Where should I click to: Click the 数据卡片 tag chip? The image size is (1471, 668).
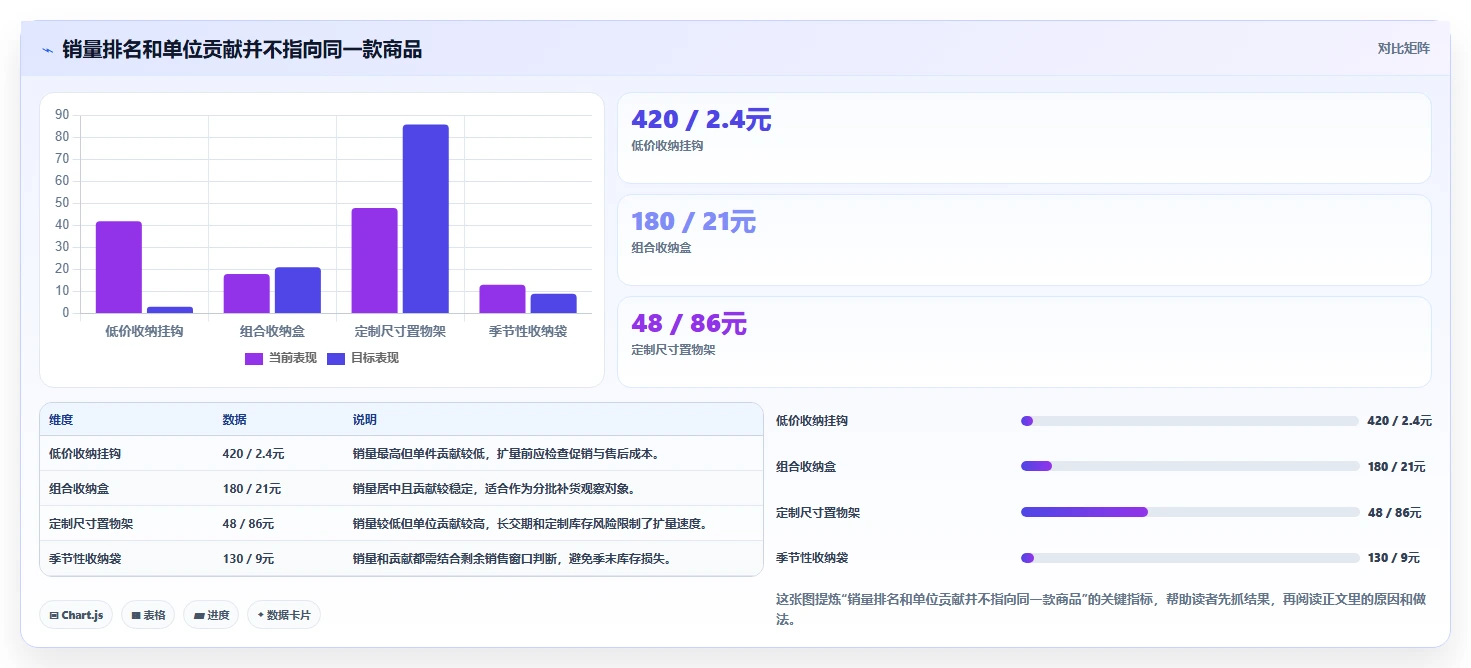284,615
